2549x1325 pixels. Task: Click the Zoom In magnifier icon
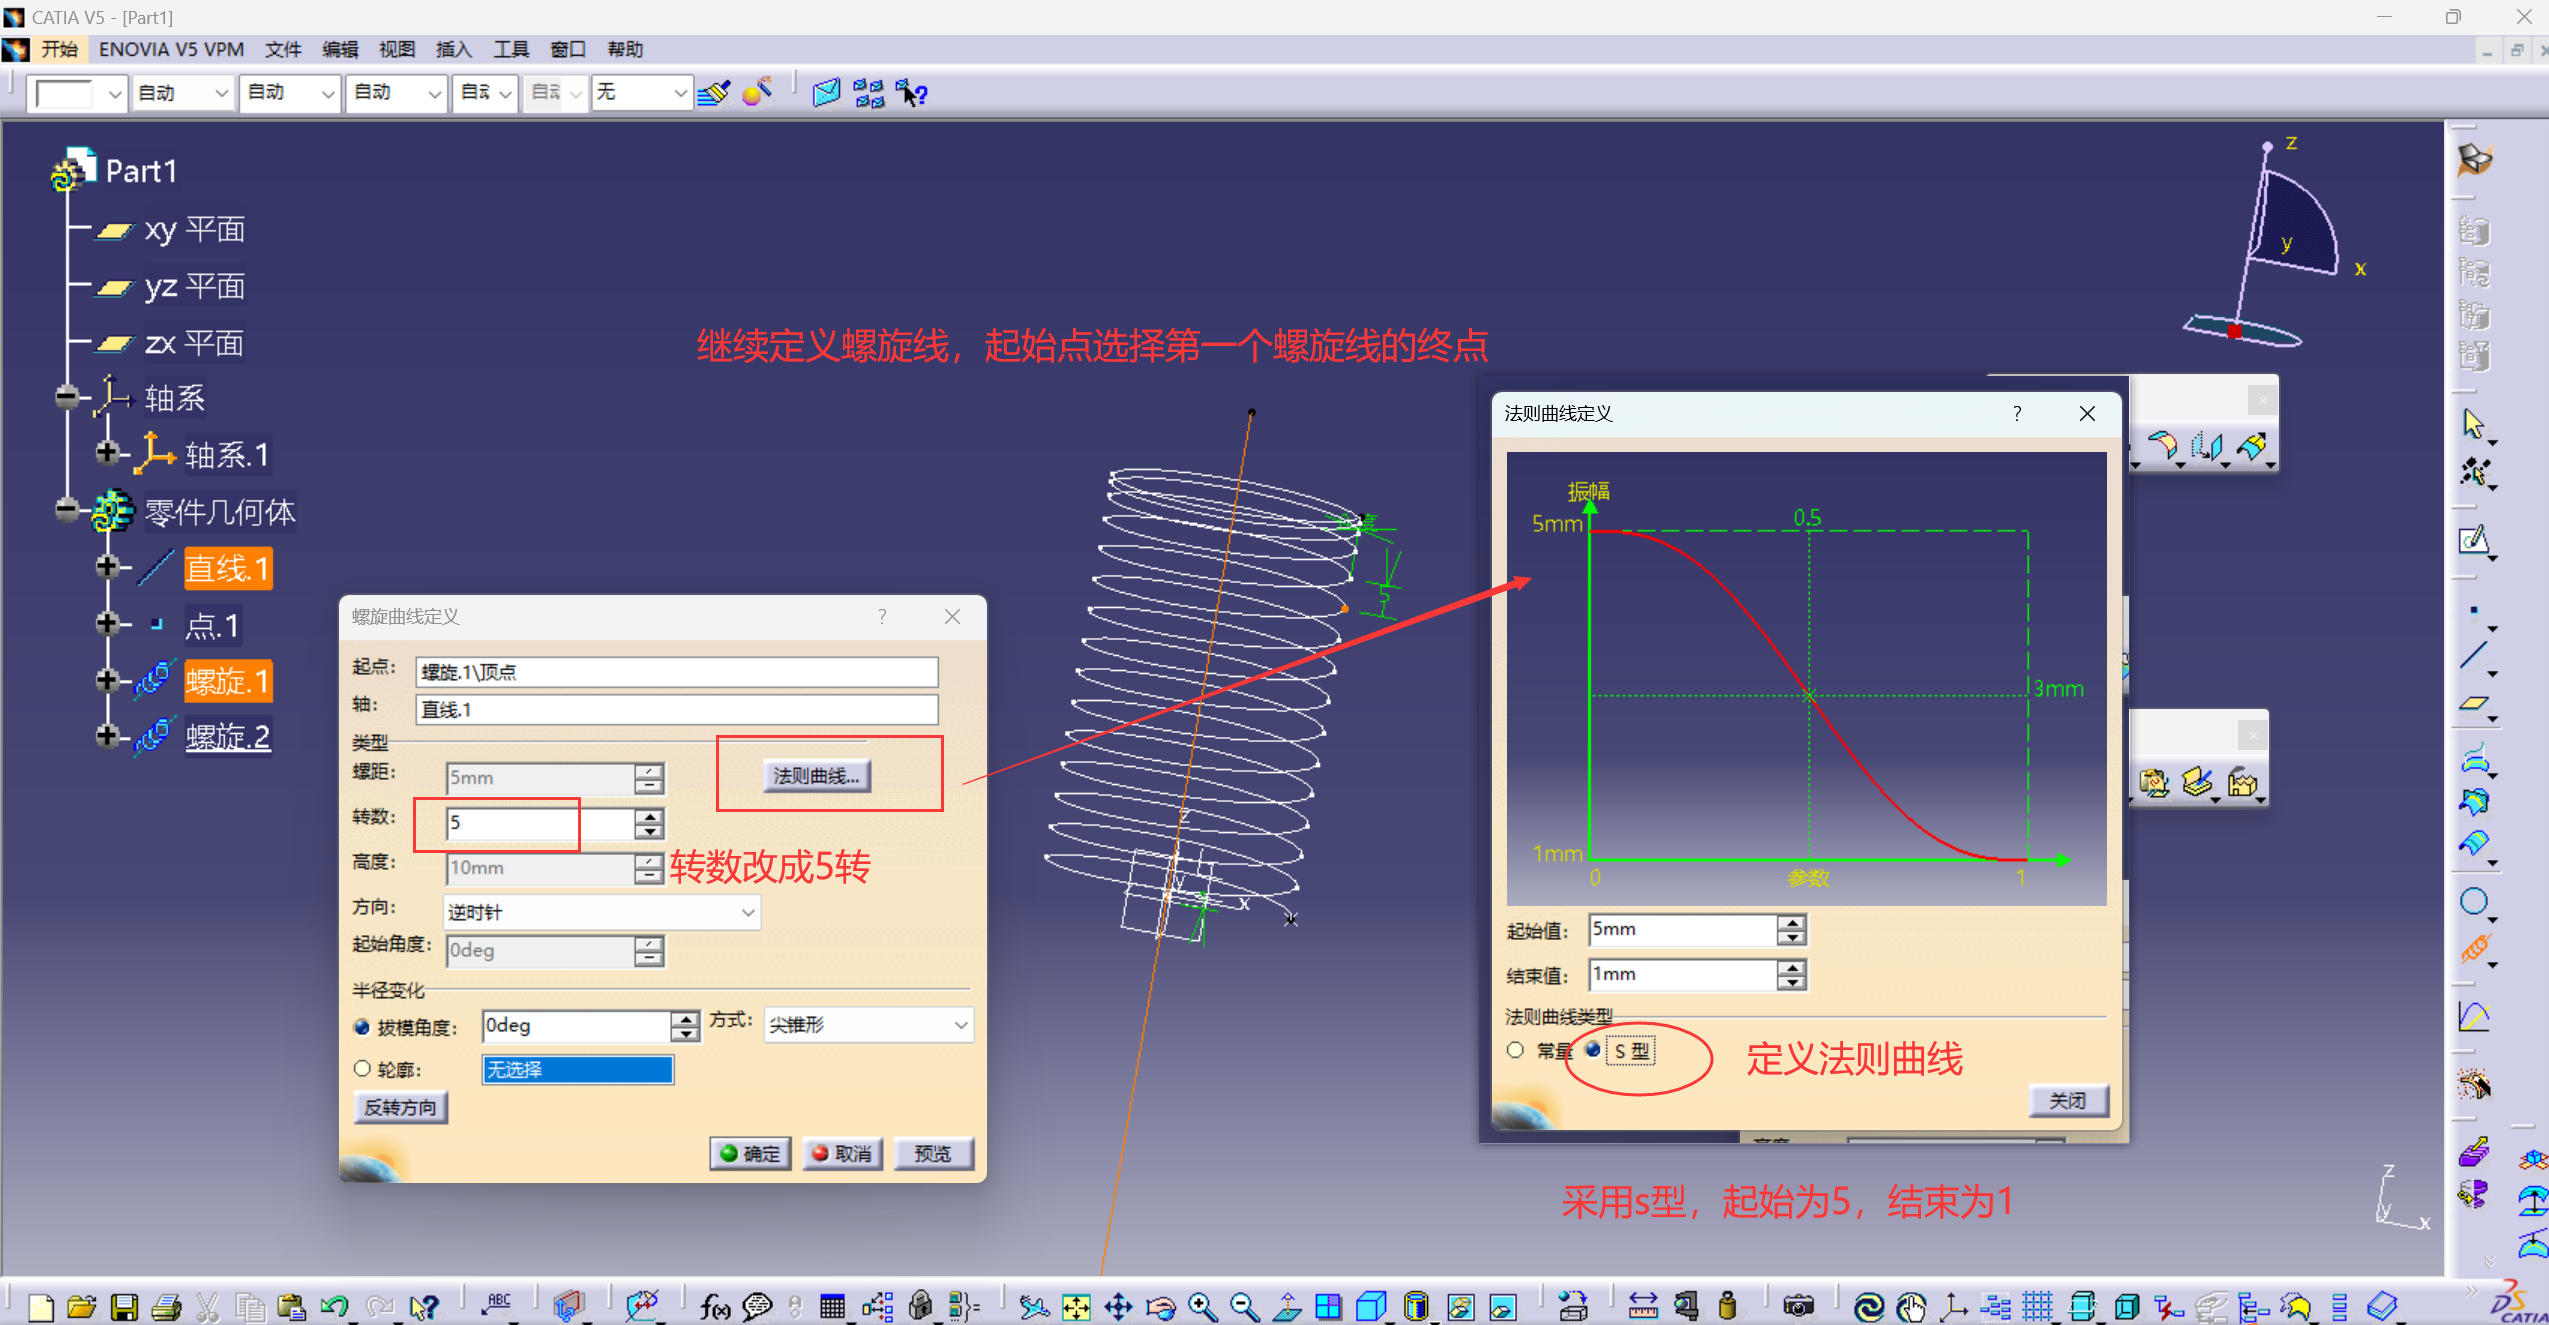coord(1202,1306)
